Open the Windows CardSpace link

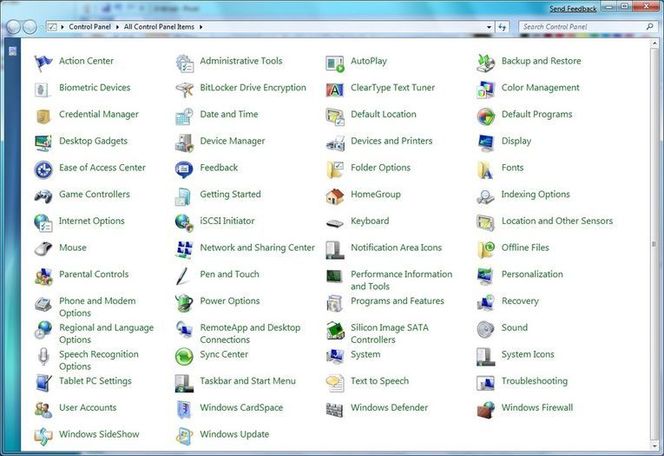point(241,408)
